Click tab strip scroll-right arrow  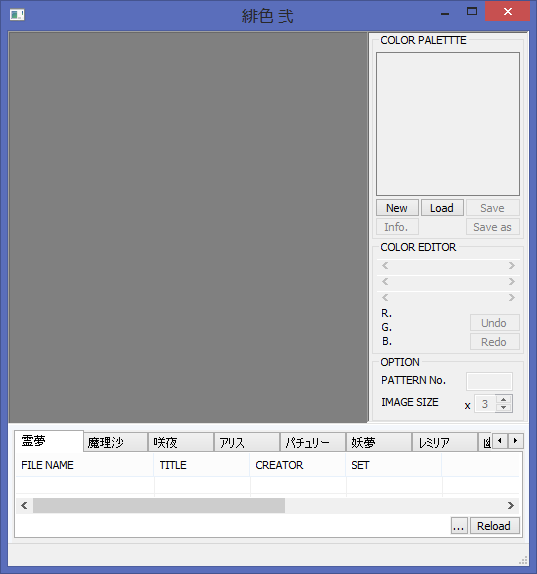pos(516,441)
